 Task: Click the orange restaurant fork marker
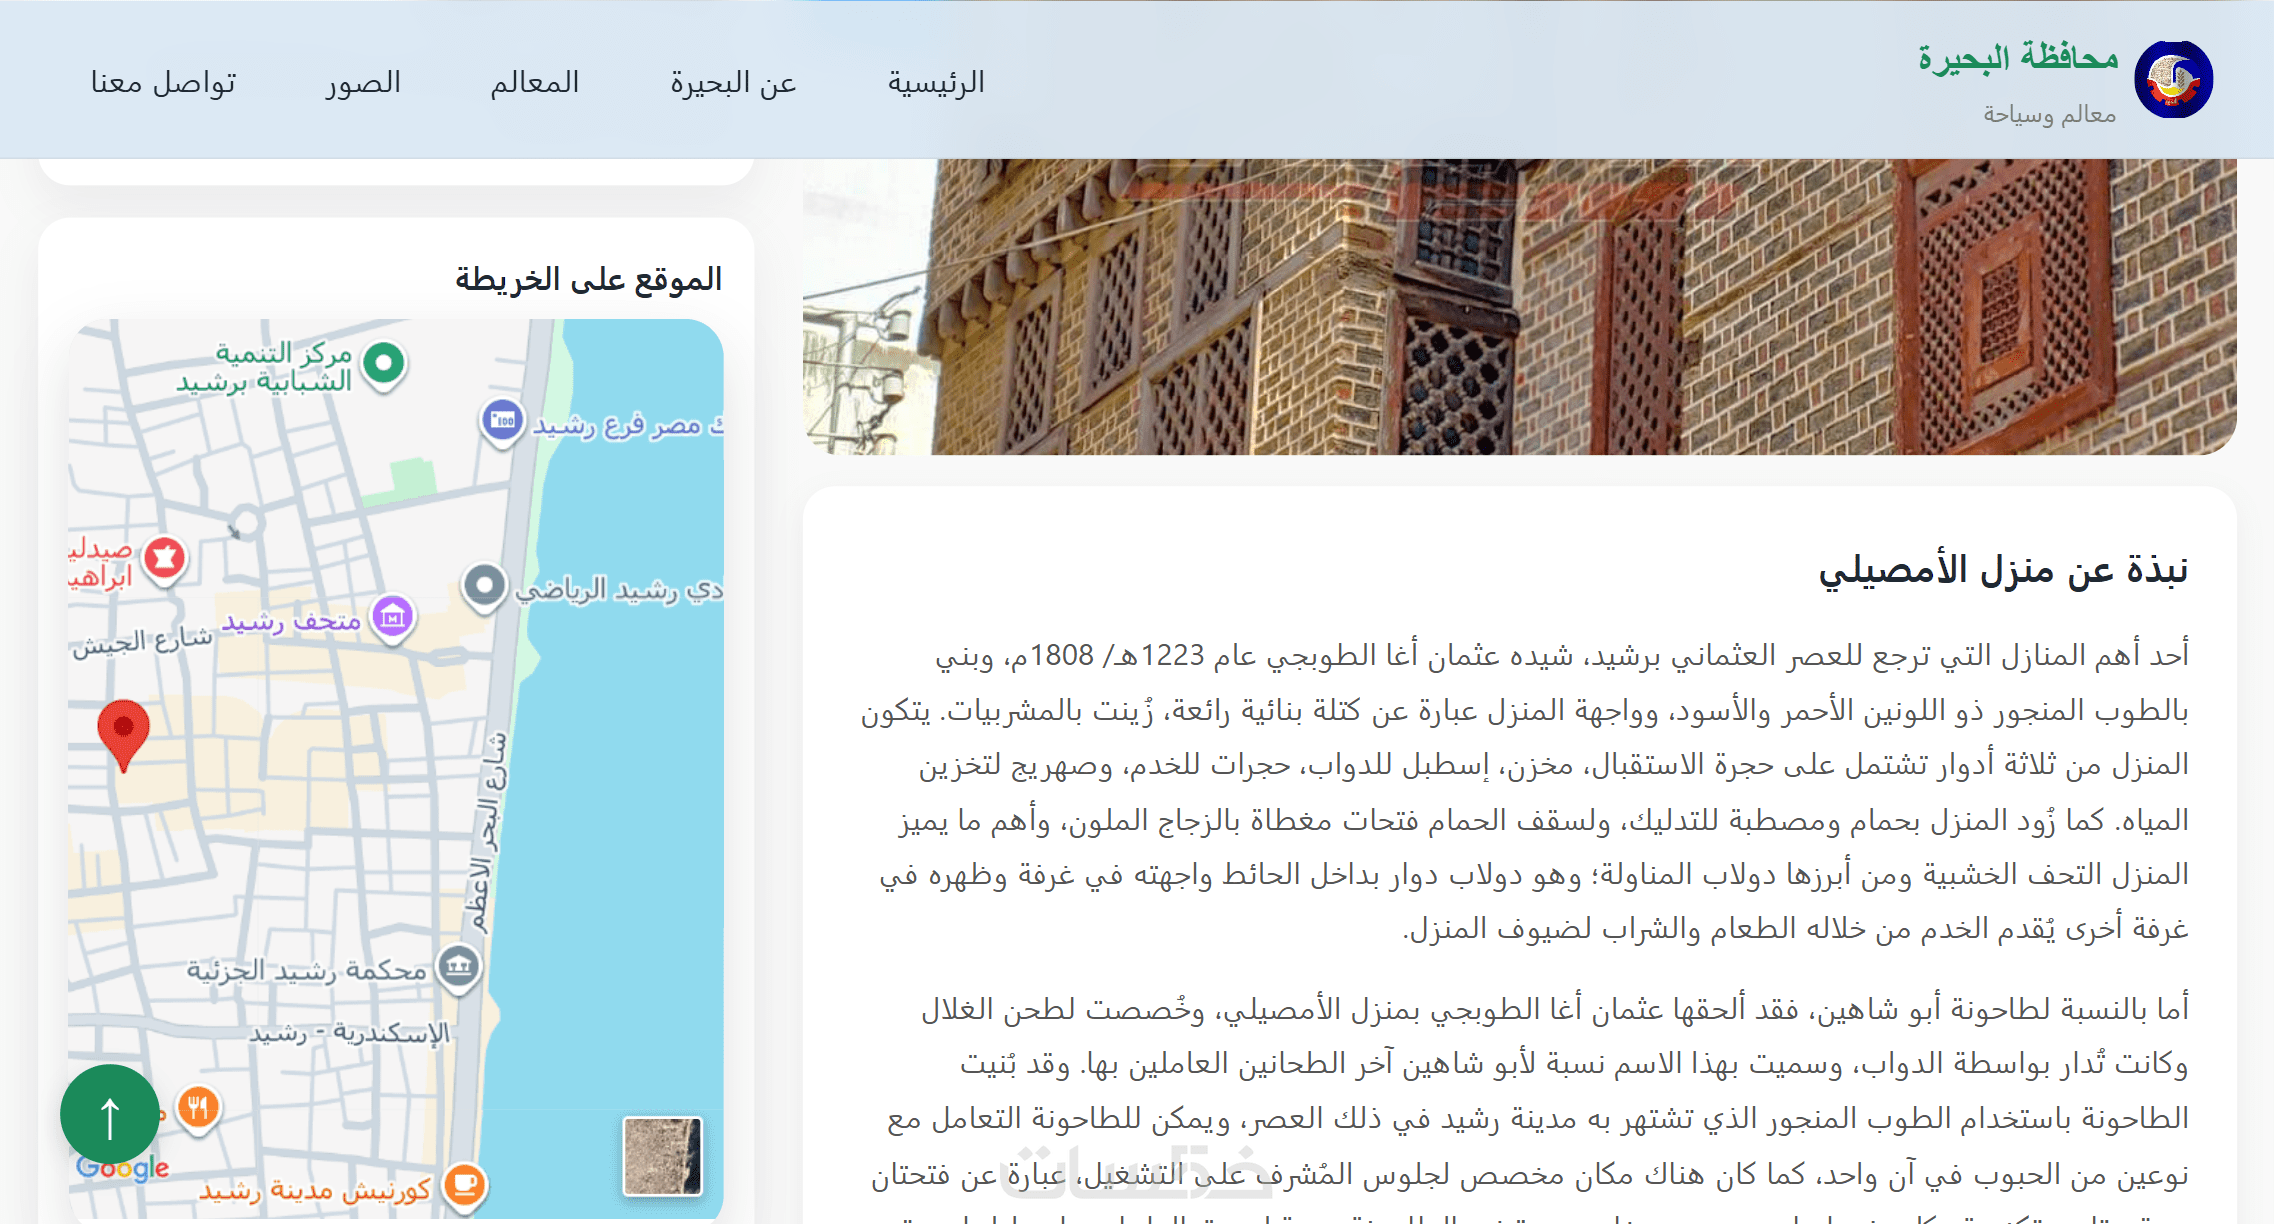[198, 1107]
